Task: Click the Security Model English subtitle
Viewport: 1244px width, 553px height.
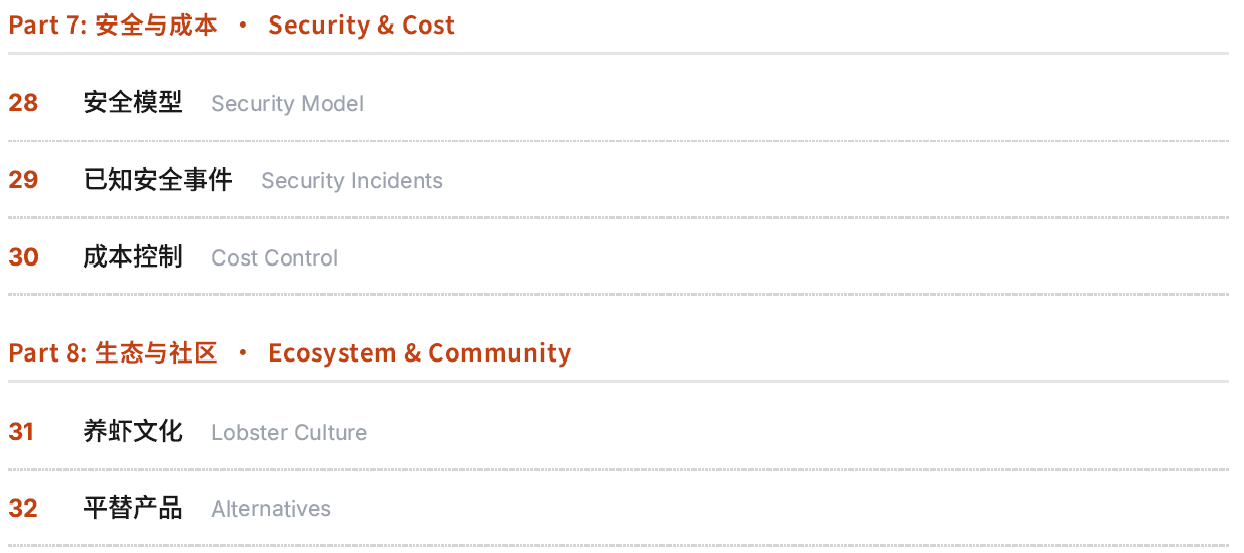Action: (287, 104)
